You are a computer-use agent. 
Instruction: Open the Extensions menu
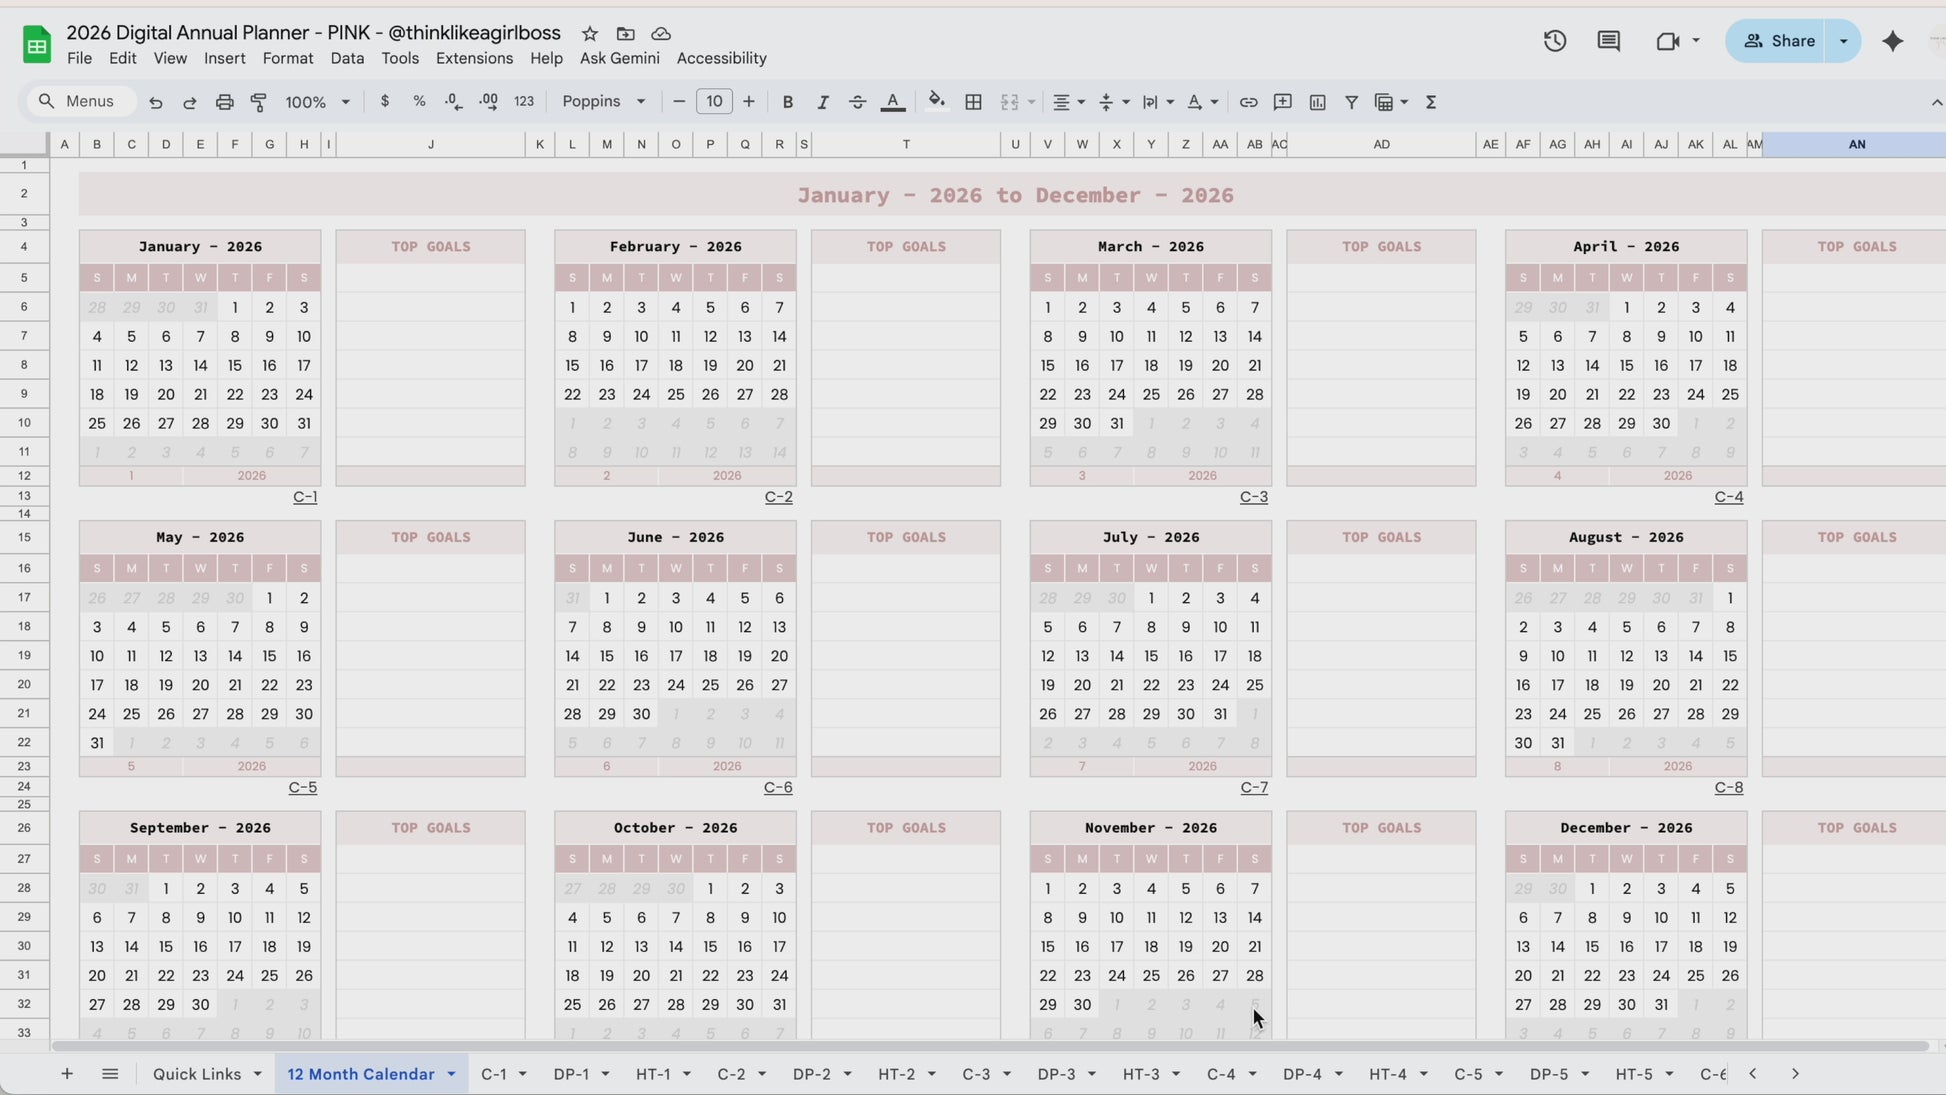coord(474,58)
